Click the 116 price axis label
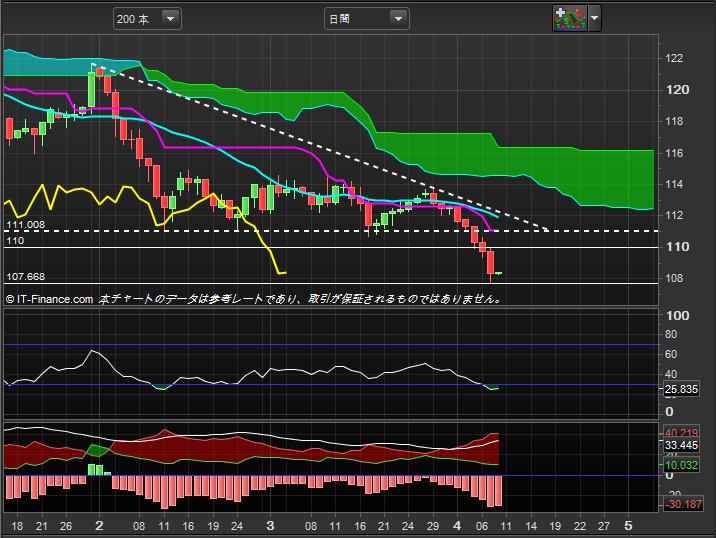 point(674,153)
